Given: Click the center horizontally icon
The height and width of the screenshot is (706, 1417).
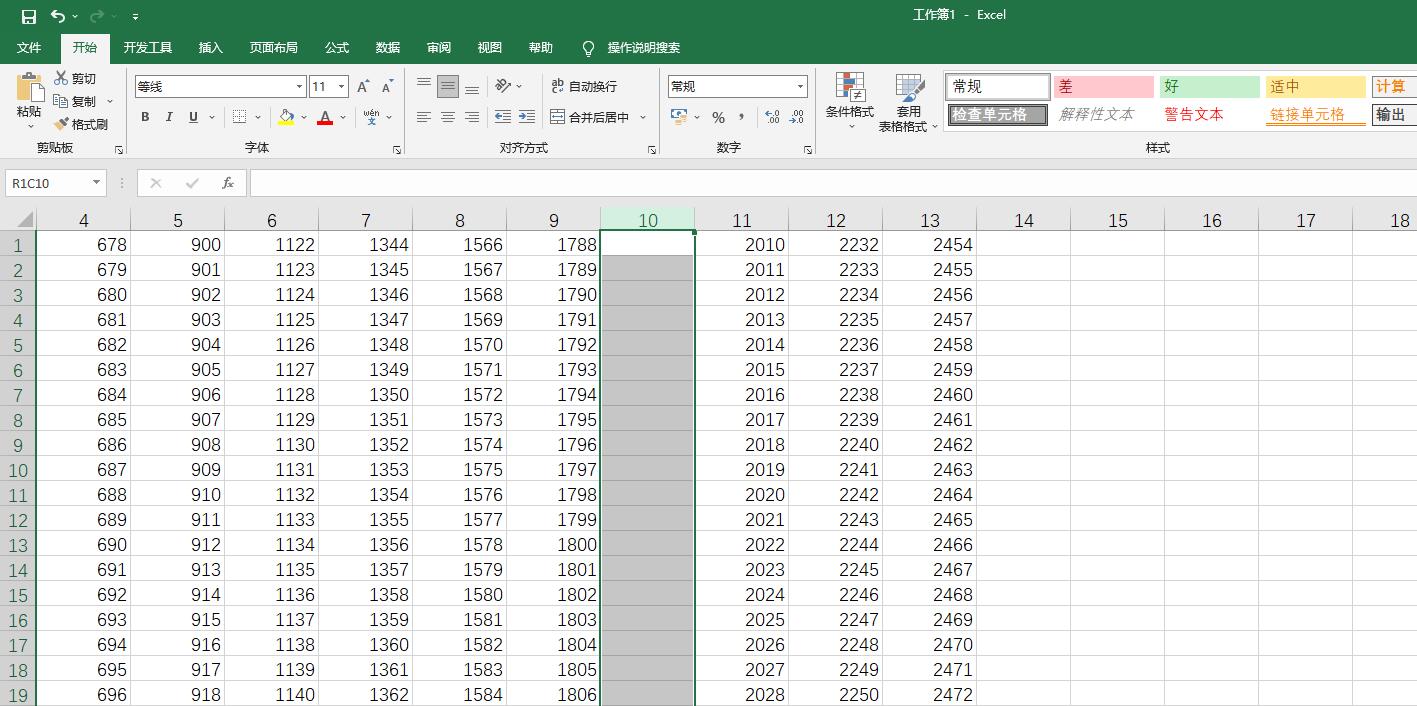Looking at the screenshot, I should pos(448,117).
